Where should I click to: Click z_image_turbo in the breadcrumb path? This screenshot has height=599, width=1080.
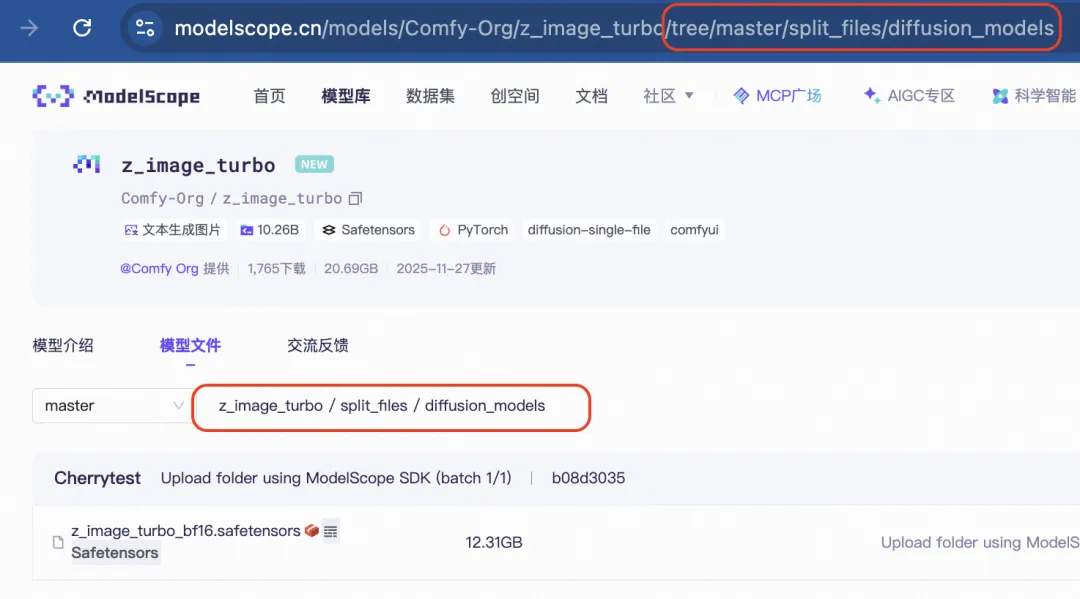click(271, 406)
